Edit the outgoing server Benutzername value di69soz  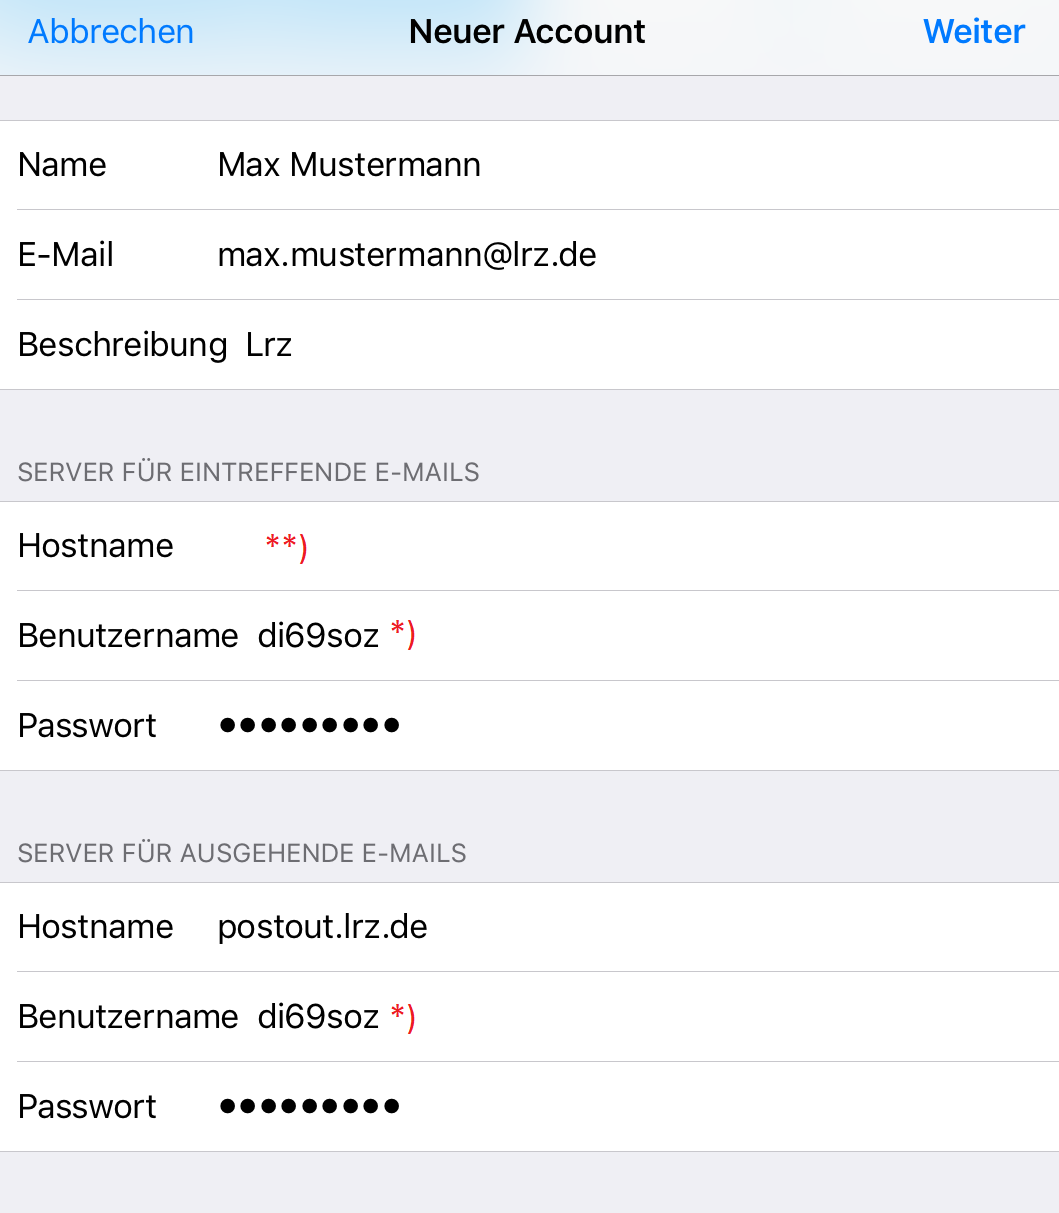[x=318, y=1017]
